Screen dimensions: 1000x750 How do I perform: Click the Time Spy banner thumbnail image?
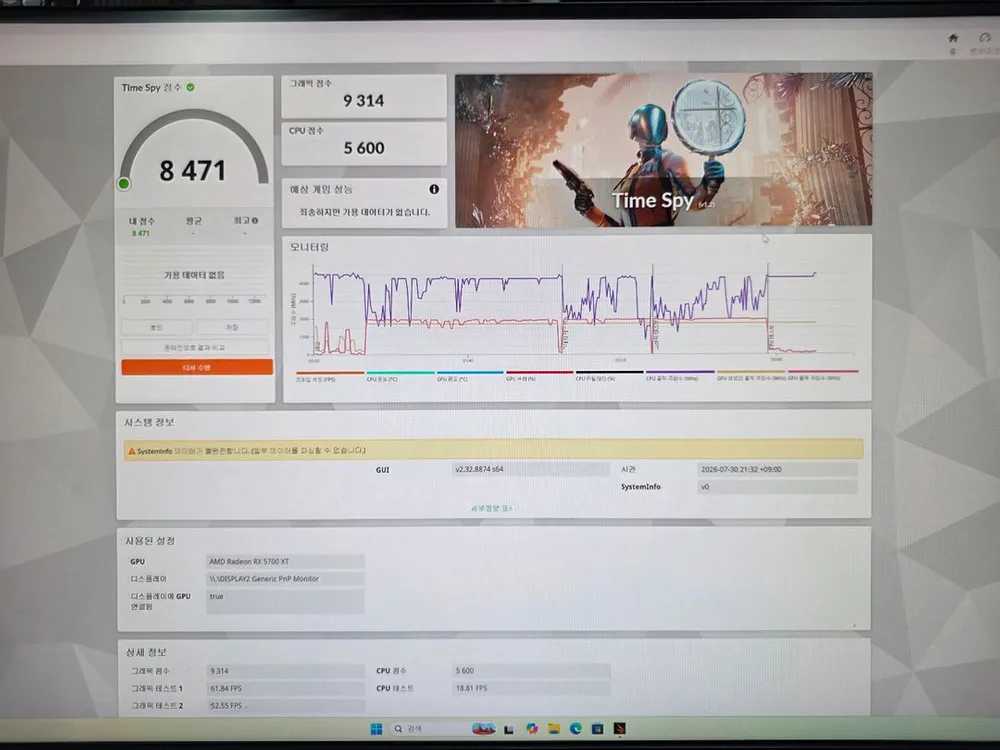pyautogui.click(x=663, y=151)
